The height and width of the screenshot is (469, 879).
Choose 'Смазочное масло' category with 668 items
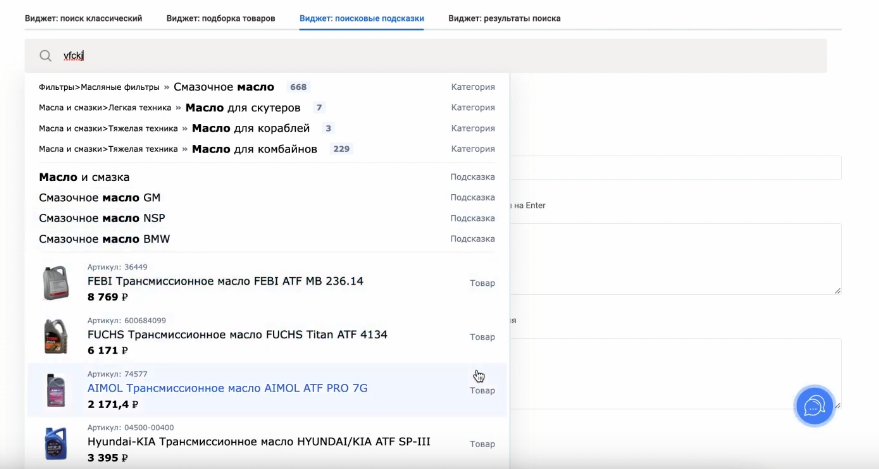[x=223, y=87]
